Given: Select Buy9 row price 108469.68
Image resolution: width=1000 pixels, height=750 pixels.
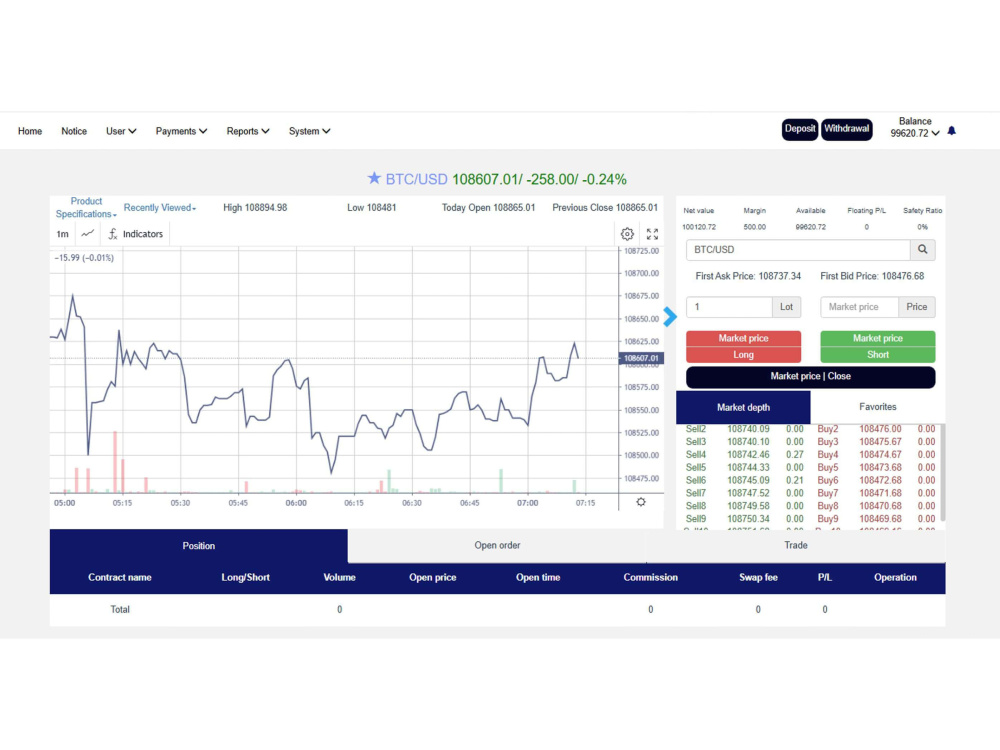Looking at the screenshot, I should (x=880, y=518).
